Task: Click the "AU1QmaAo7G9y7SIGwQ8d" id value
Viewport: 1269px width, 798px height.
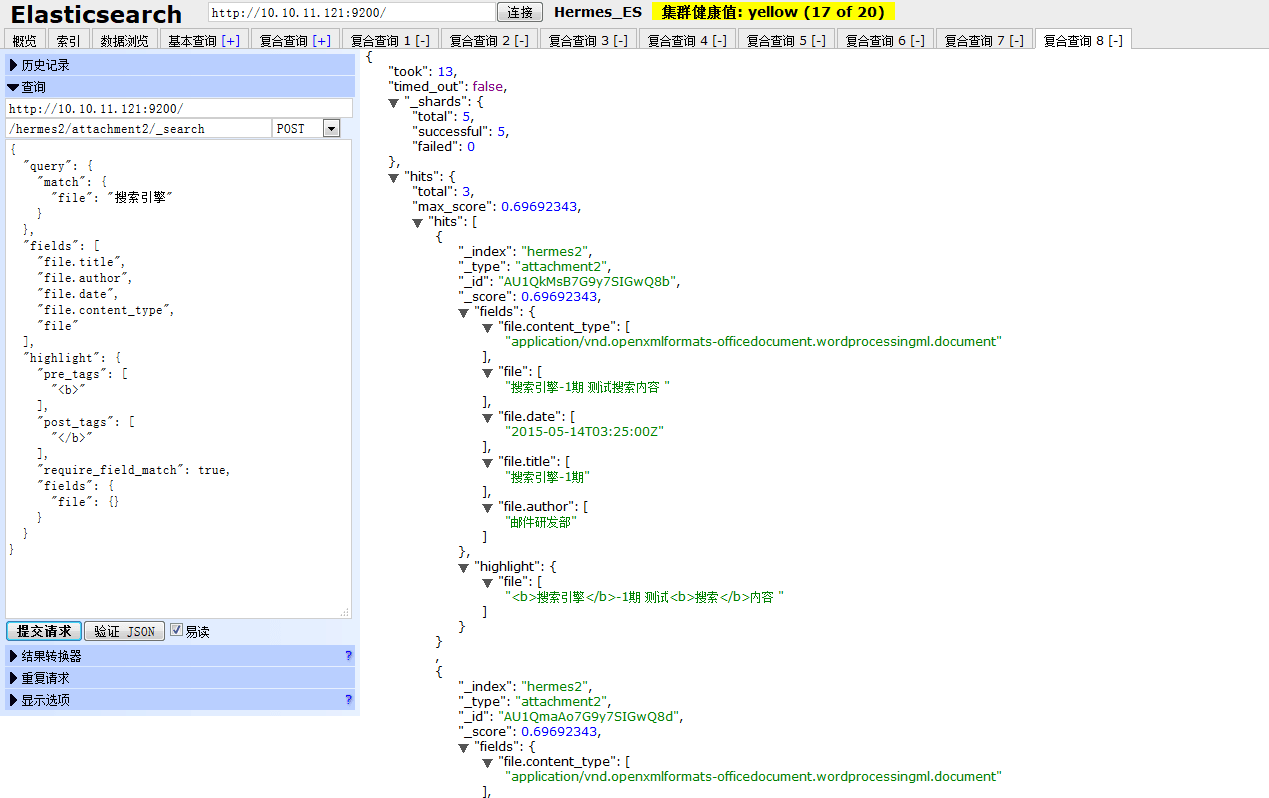Action: (x=591, y=716)
